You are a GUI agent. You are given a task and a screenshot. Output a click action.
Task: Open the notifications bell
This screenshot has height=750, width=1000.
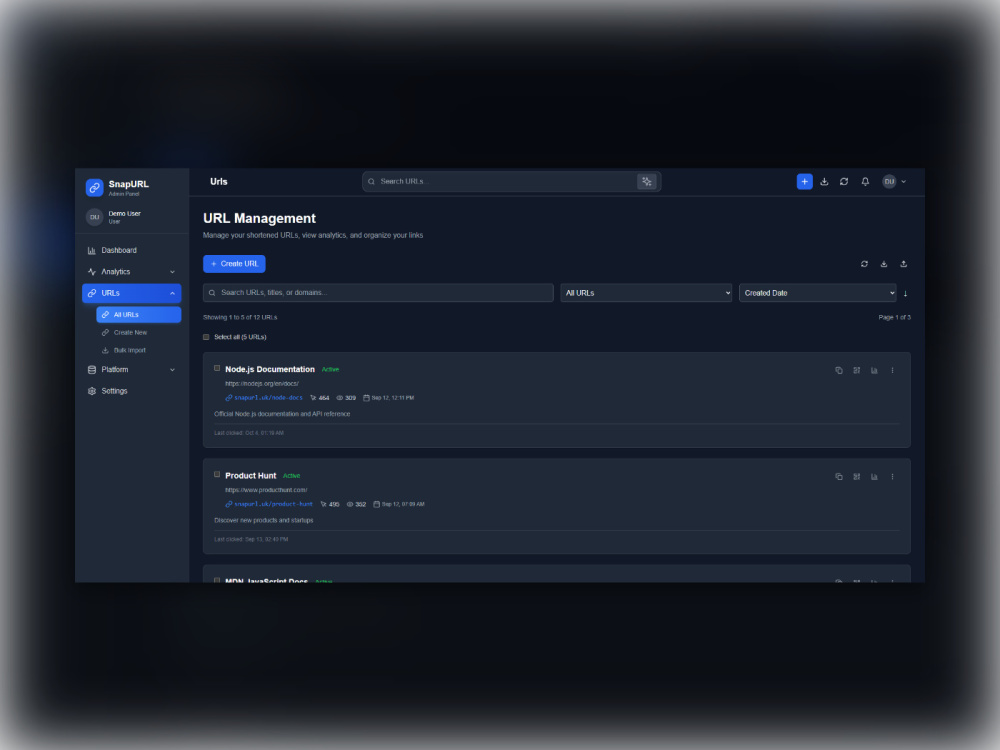click(x=865, y=182)
